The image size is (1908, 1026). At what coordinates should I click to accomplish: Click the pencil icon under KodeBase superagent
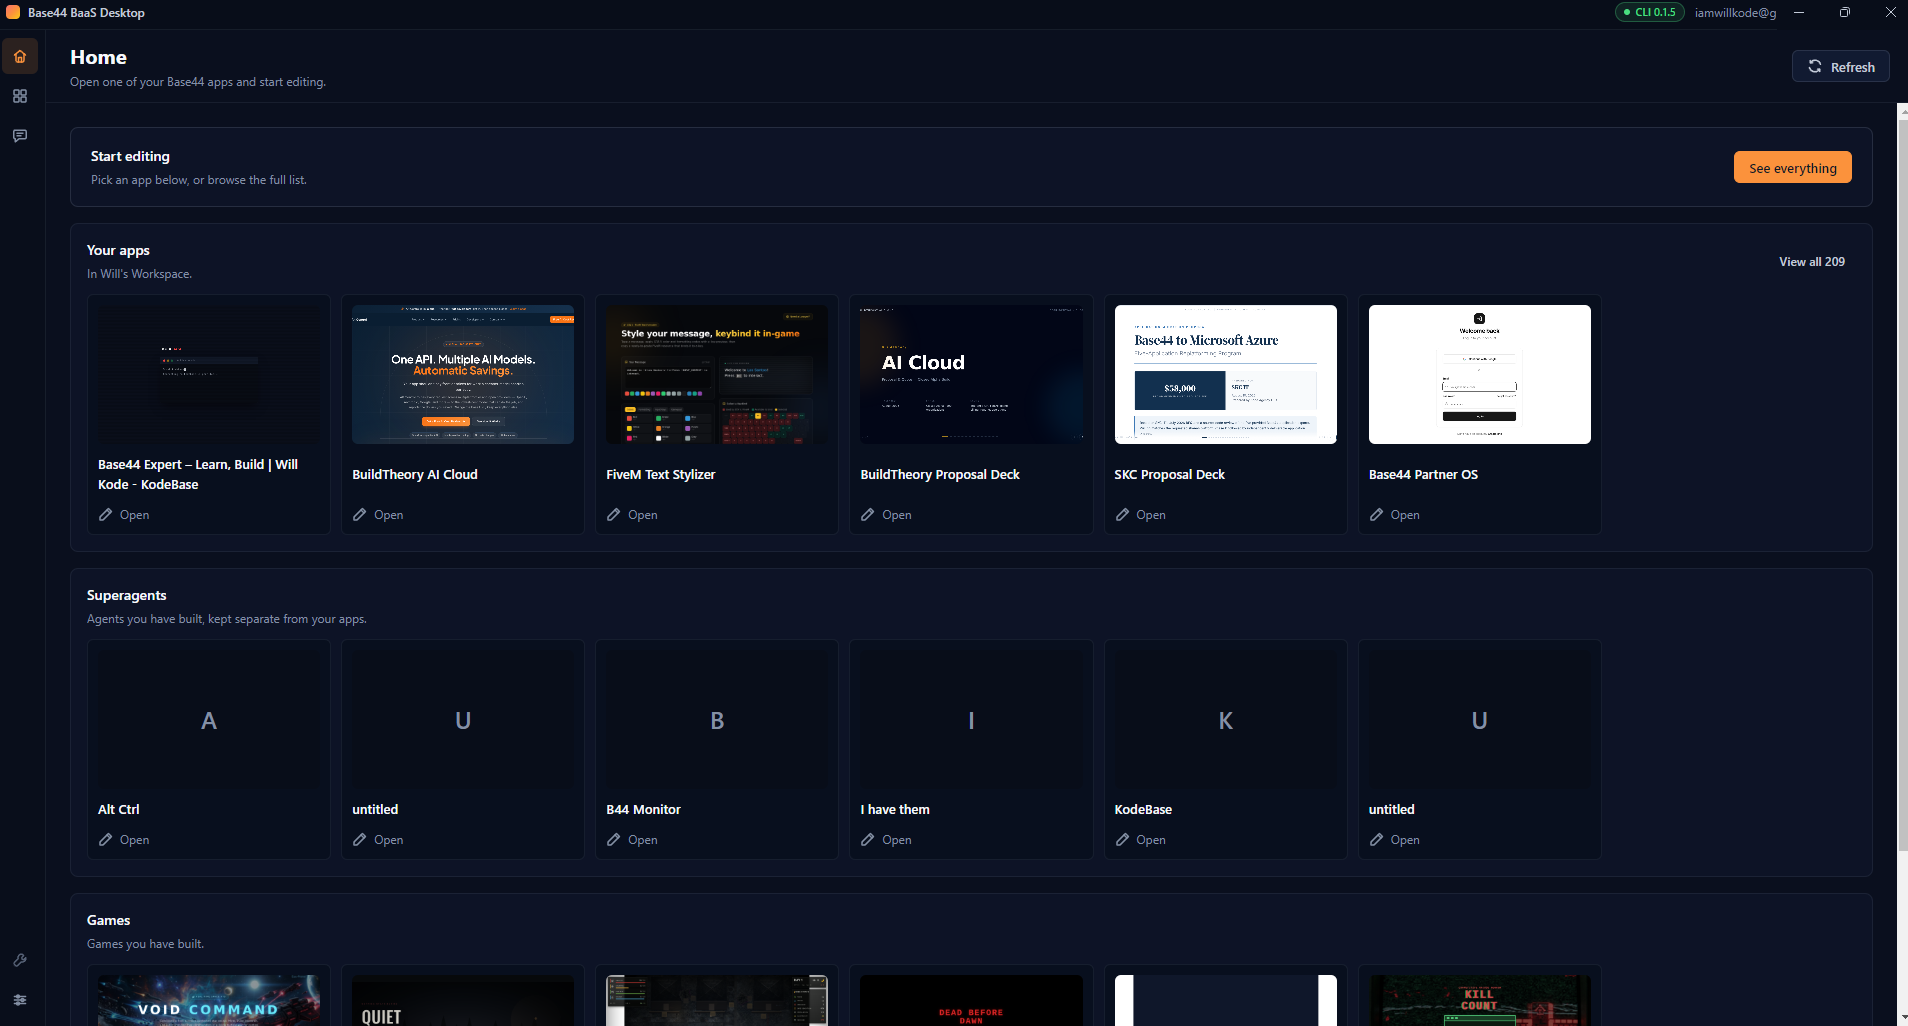(1122, 839)
